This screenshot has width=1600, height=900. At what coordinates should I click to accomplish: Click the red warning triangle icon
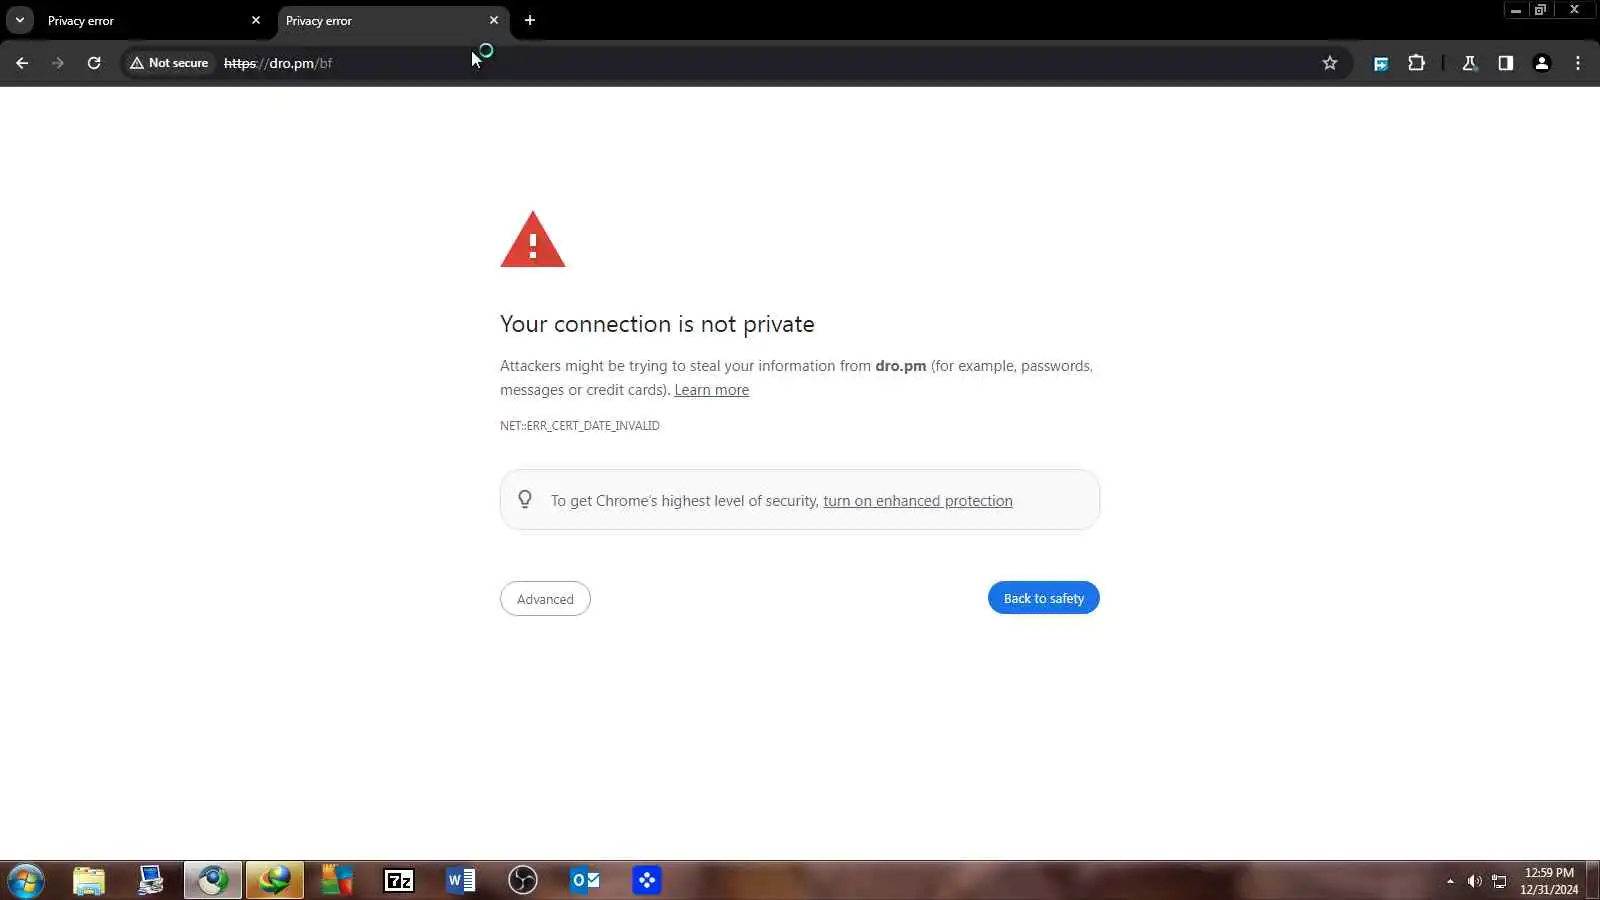pyautogui.click(x=533, y=239)
